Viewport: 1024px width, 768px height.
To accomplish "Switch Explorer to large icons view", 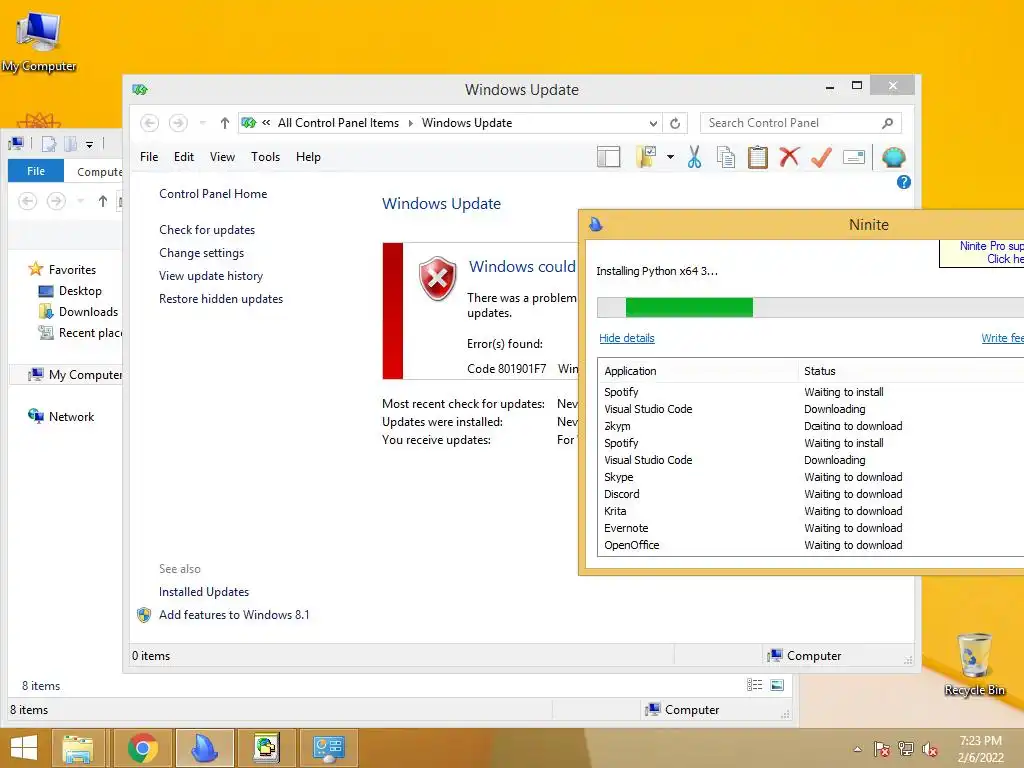I will pyautogui.click(x=777, y=684).
